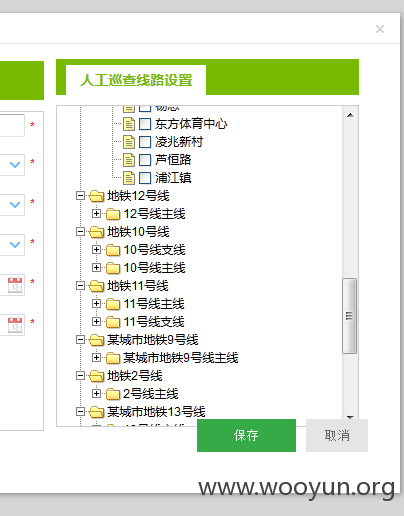The height and width of the screenshot is (516, 404).
Task: Click the folder icon of 地铁11号线
Action: (97, 286)
